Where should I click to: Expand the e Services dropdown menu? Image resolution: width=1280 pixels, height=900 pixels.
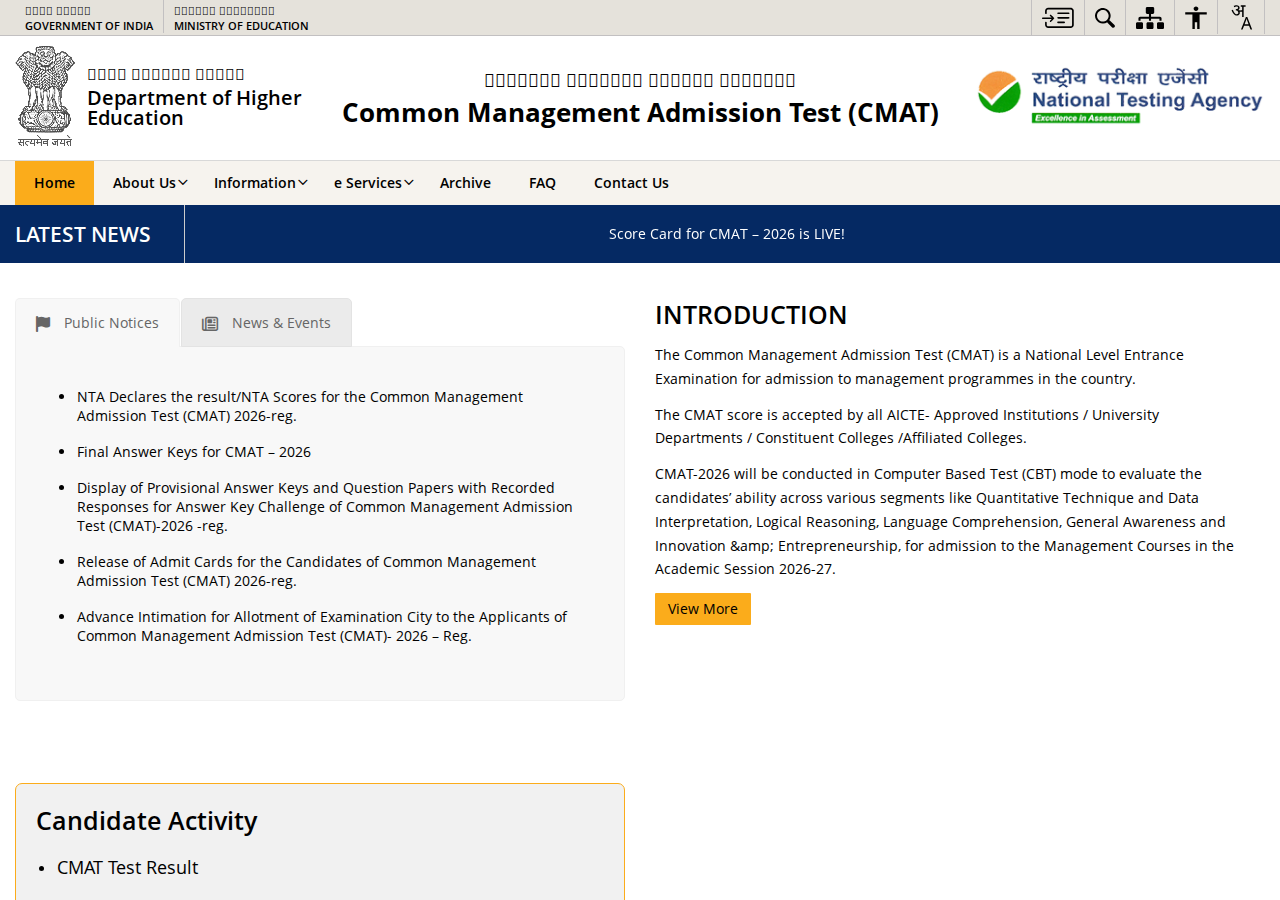tap(373, 183)
